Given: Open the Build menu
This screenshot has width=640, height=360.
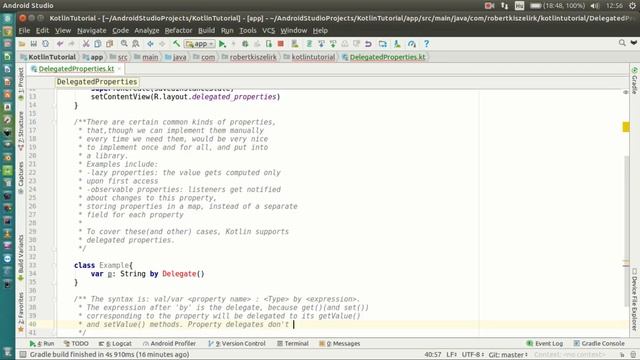Looking at the screenshot, I should (206, 31).
